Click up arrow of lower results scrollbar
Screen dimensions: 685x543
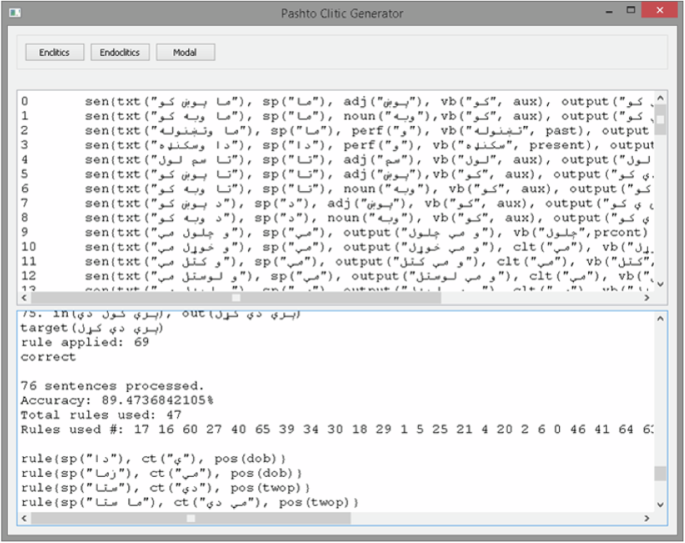click(x=660, y=318)
